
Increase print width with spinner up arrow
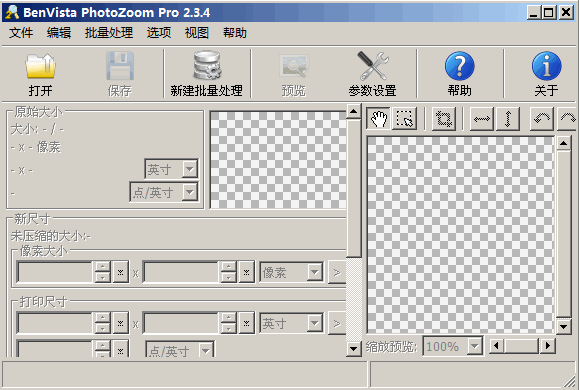(x=103, y=318)
